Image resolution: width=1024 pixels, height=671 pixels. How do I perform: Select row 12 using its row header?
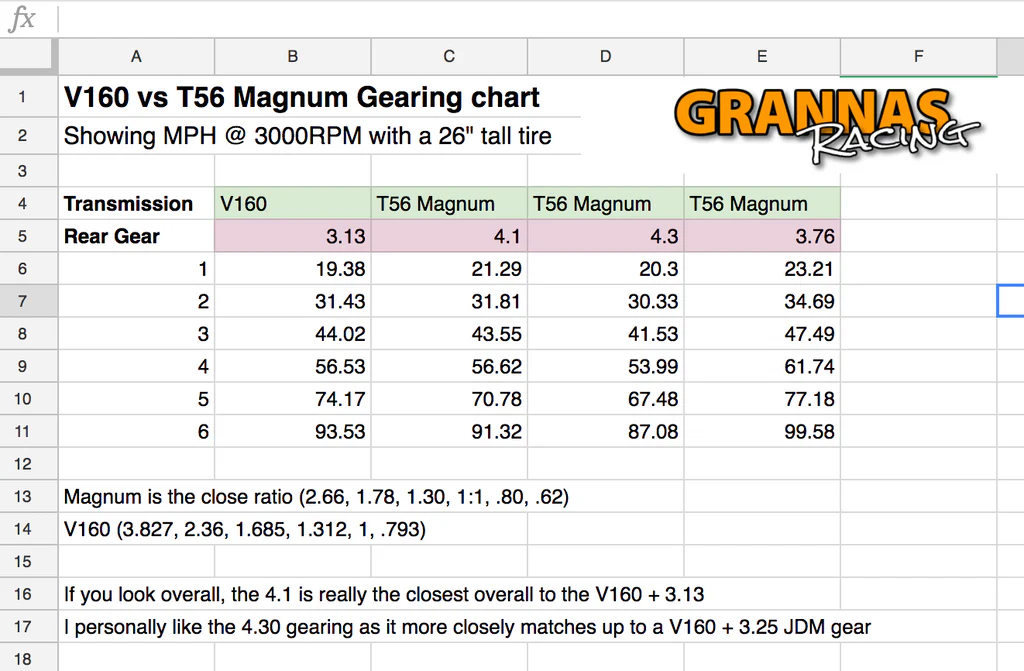29,464
